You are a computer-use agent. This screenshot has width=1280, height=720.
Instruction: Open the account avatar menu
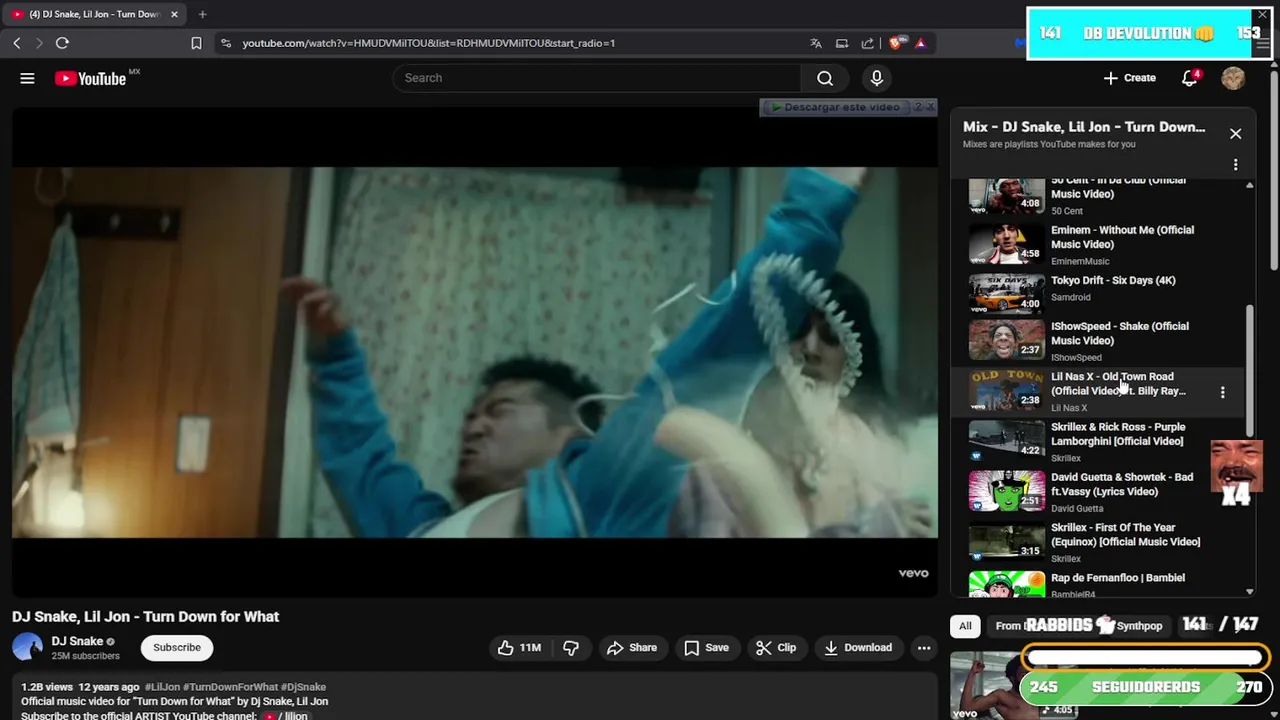(1233, 78)
